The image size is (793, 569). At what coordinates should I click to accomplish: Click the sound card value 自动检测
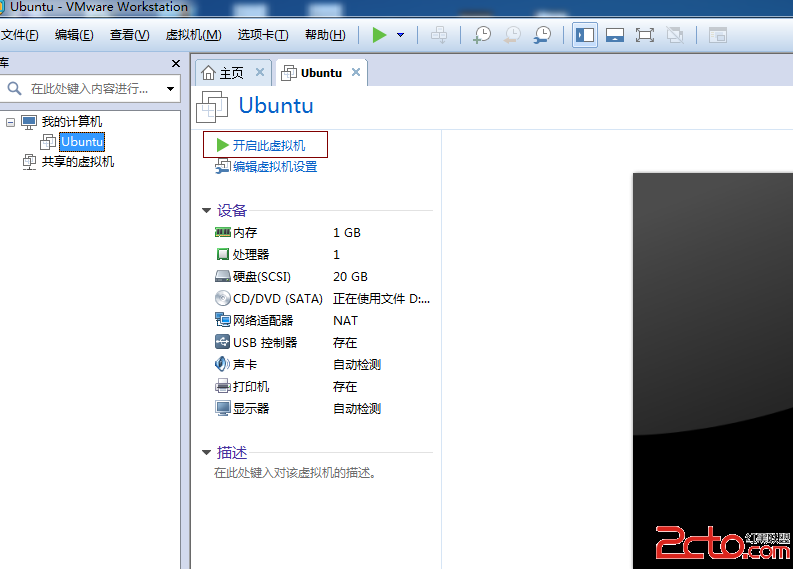(x=357, y=365)
